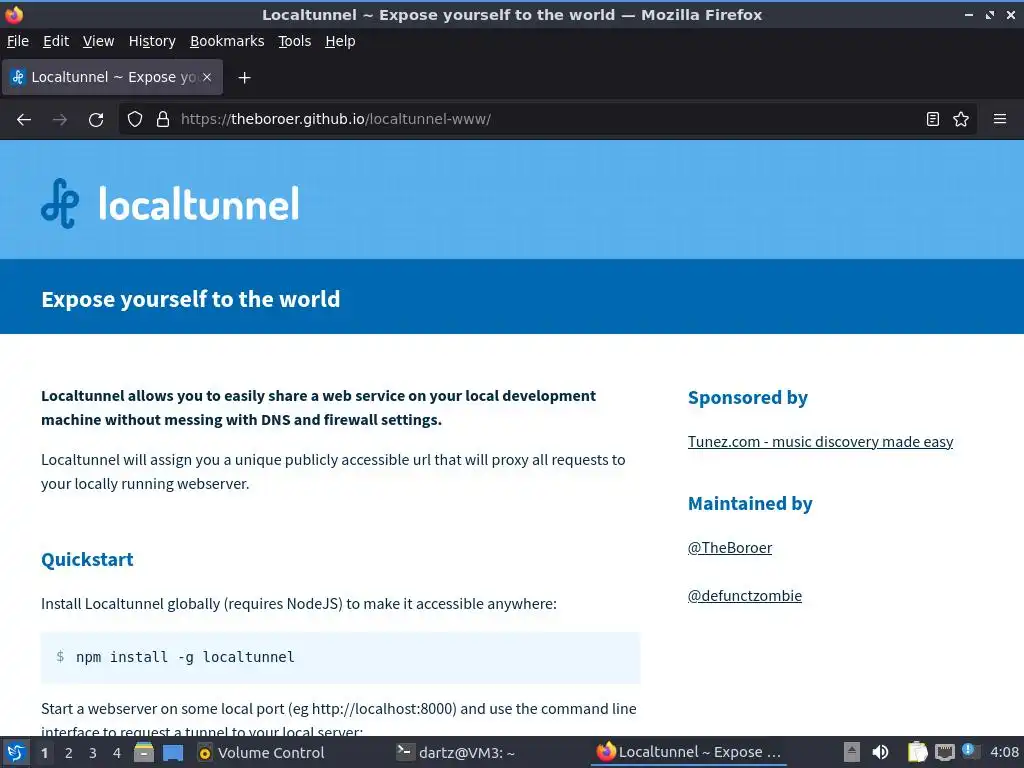Click the Sponsored by heading
Viewport: 1024px width, 768px height.
(x=748, y=398)
